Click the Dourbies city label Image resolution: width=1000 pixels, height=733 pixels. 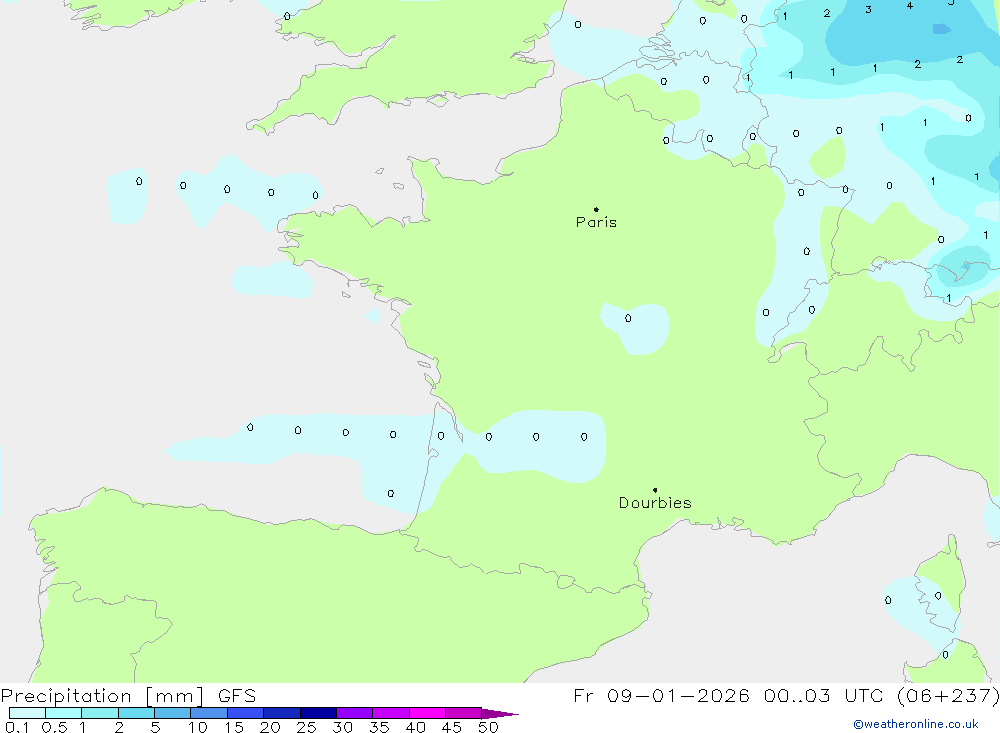coord(655,503)
